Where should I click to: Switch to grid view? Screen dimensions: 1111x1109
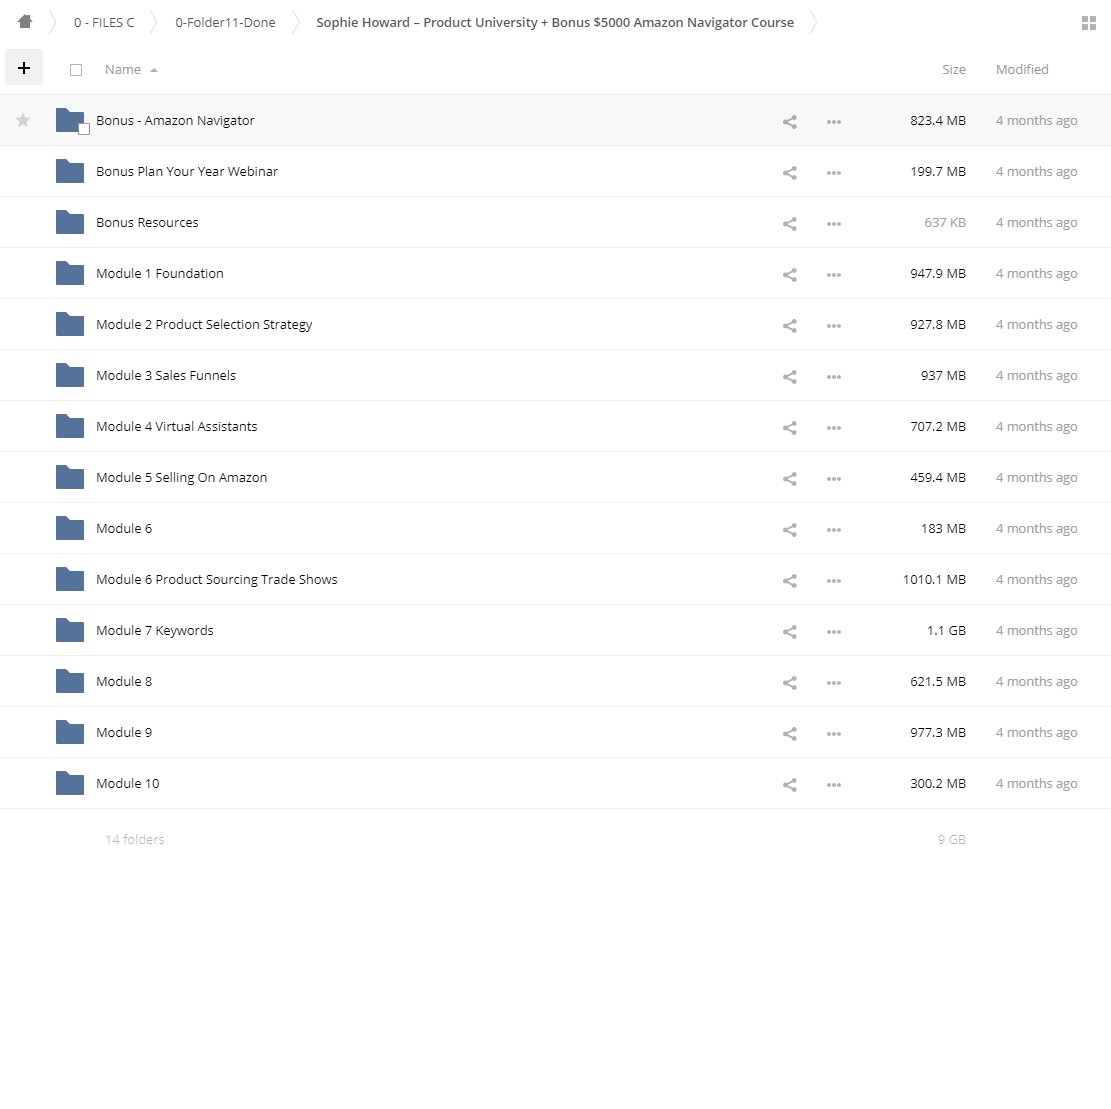(1089, 23)
